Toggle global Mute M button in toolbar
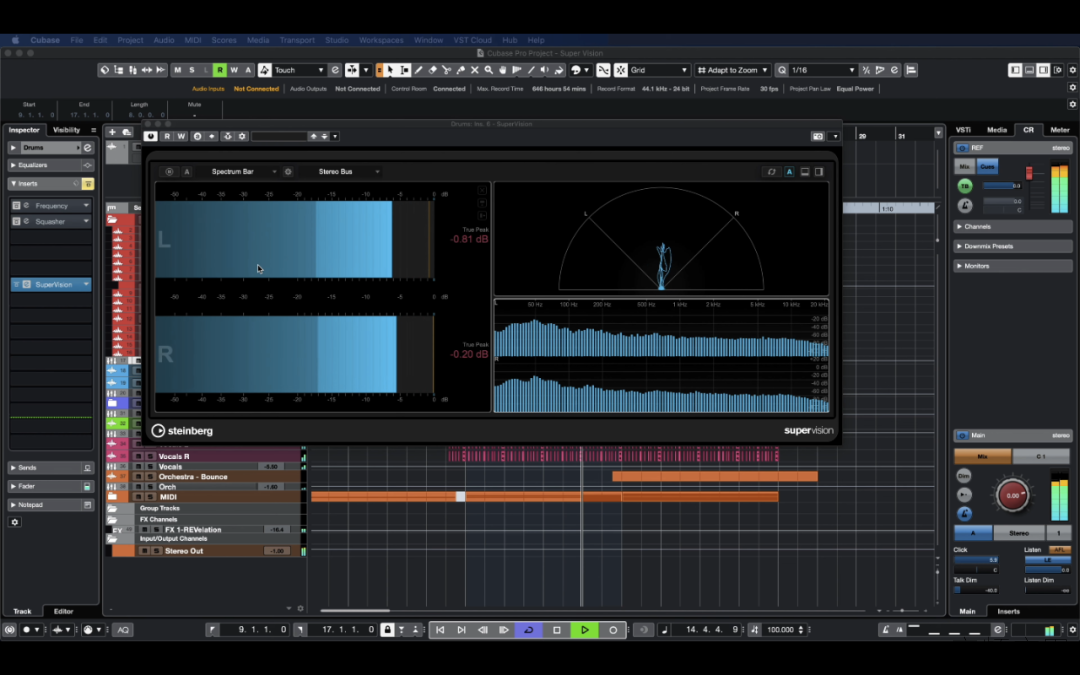 click(178, 70)
